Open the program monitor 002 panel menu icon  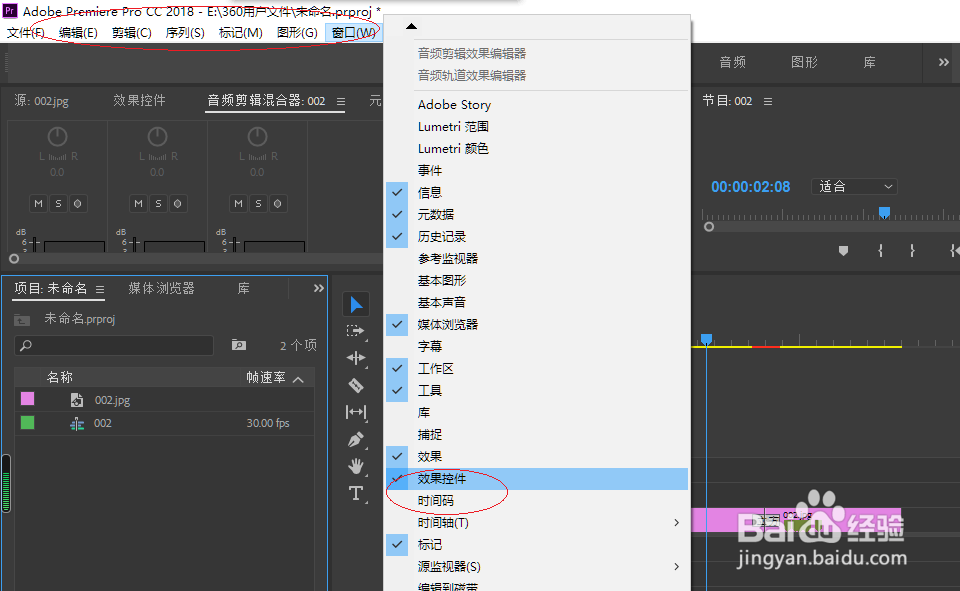(x=768, y=101)
